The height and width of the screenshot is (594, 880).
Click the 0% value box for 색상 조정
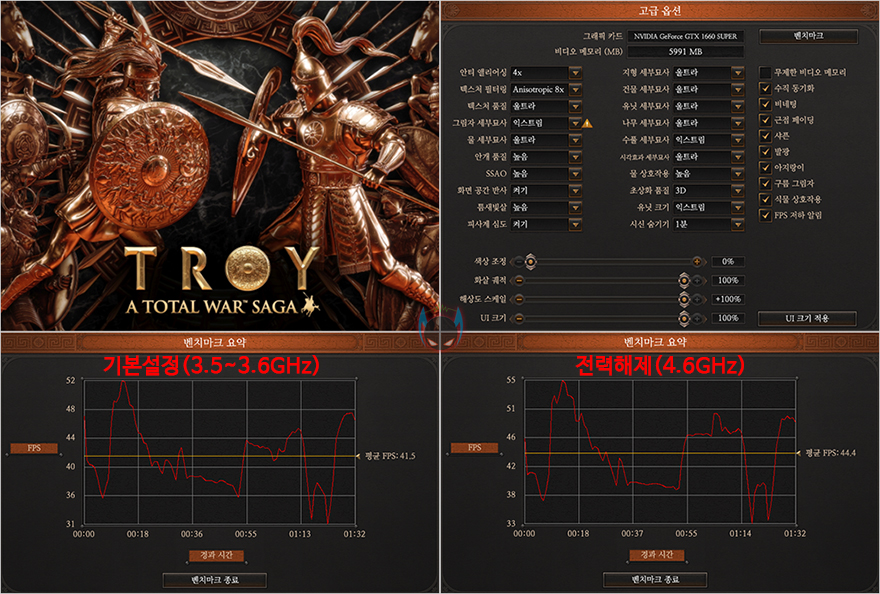click(x=728, y=262)
